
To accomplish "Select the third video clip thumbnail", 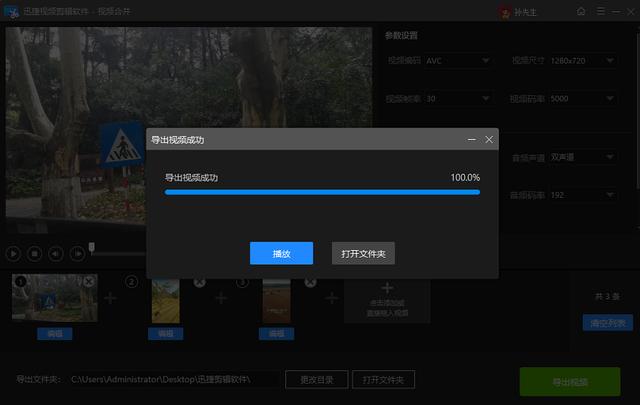I will pyautogui.click(x=277, y=301).
